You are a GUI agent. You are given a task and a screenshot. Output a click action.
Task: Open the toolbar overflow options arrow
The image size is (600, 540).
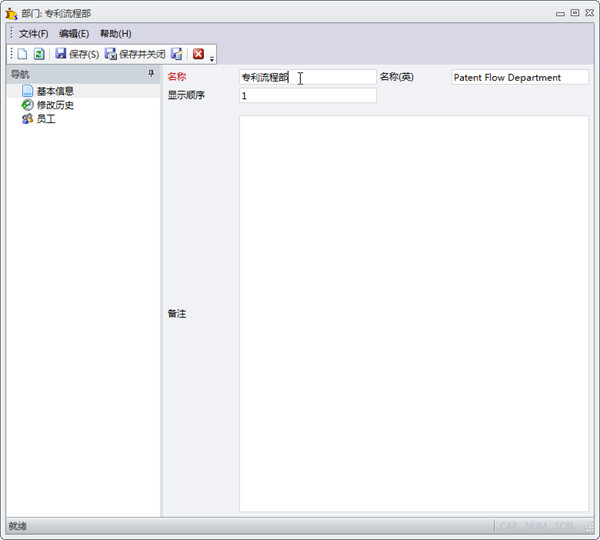[212, 59]
